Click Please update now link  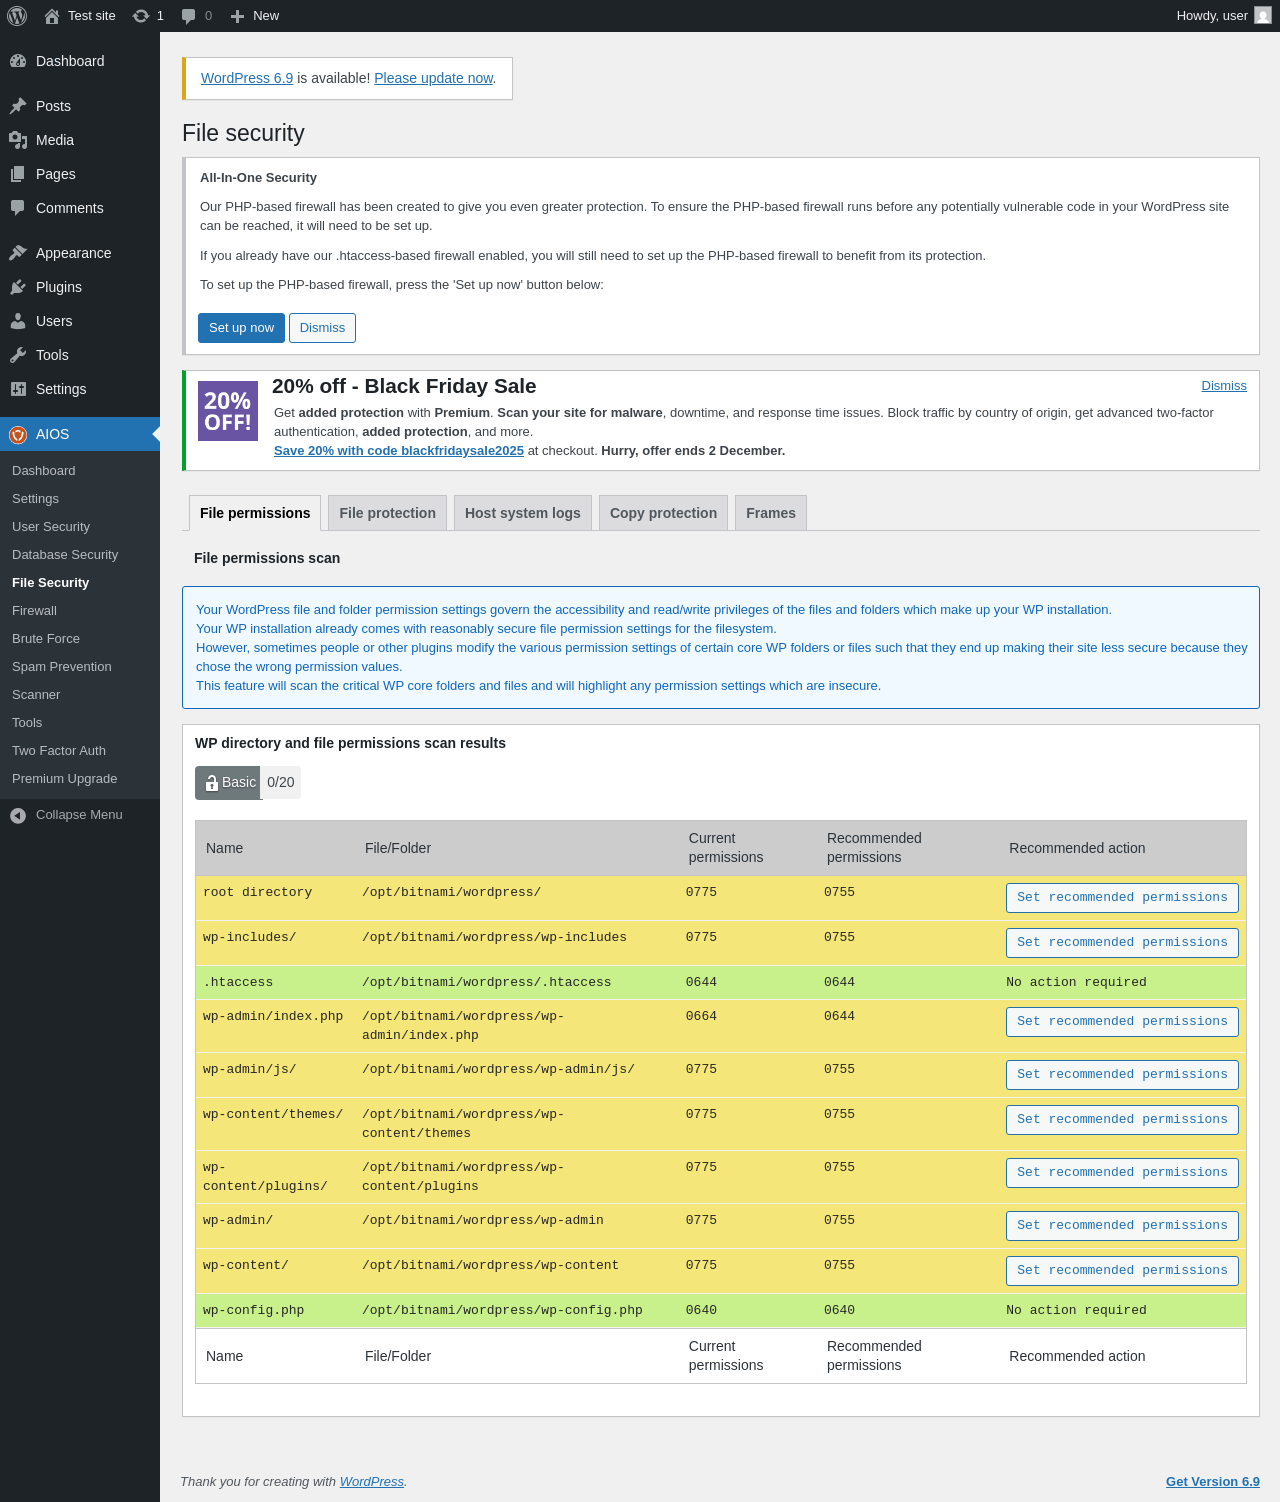434,78
